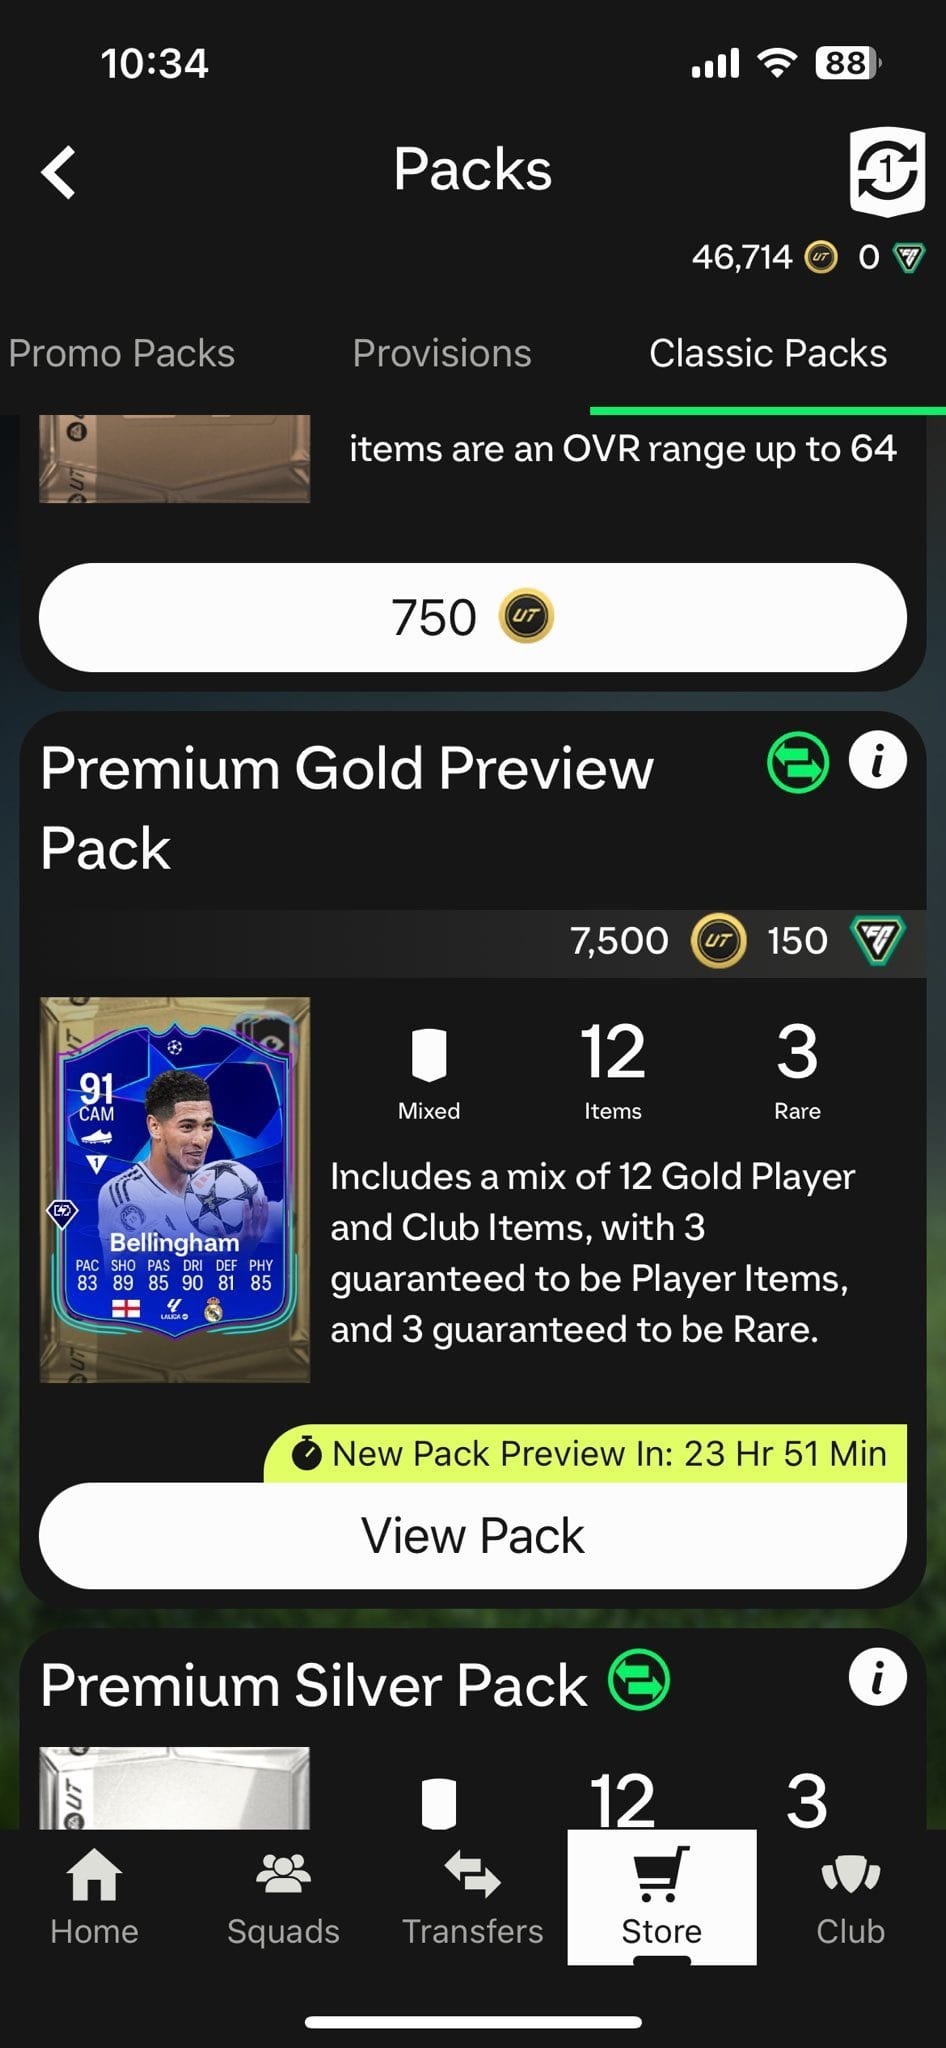The width and height of the screenshot is (946, 2048).
Task: Select the Classic Packs tab
Action: point(768,353)
